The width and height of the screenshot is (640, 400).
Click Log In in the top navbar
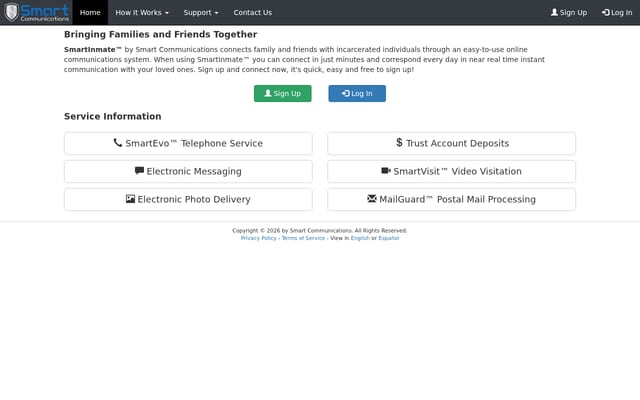pos(617,12)
